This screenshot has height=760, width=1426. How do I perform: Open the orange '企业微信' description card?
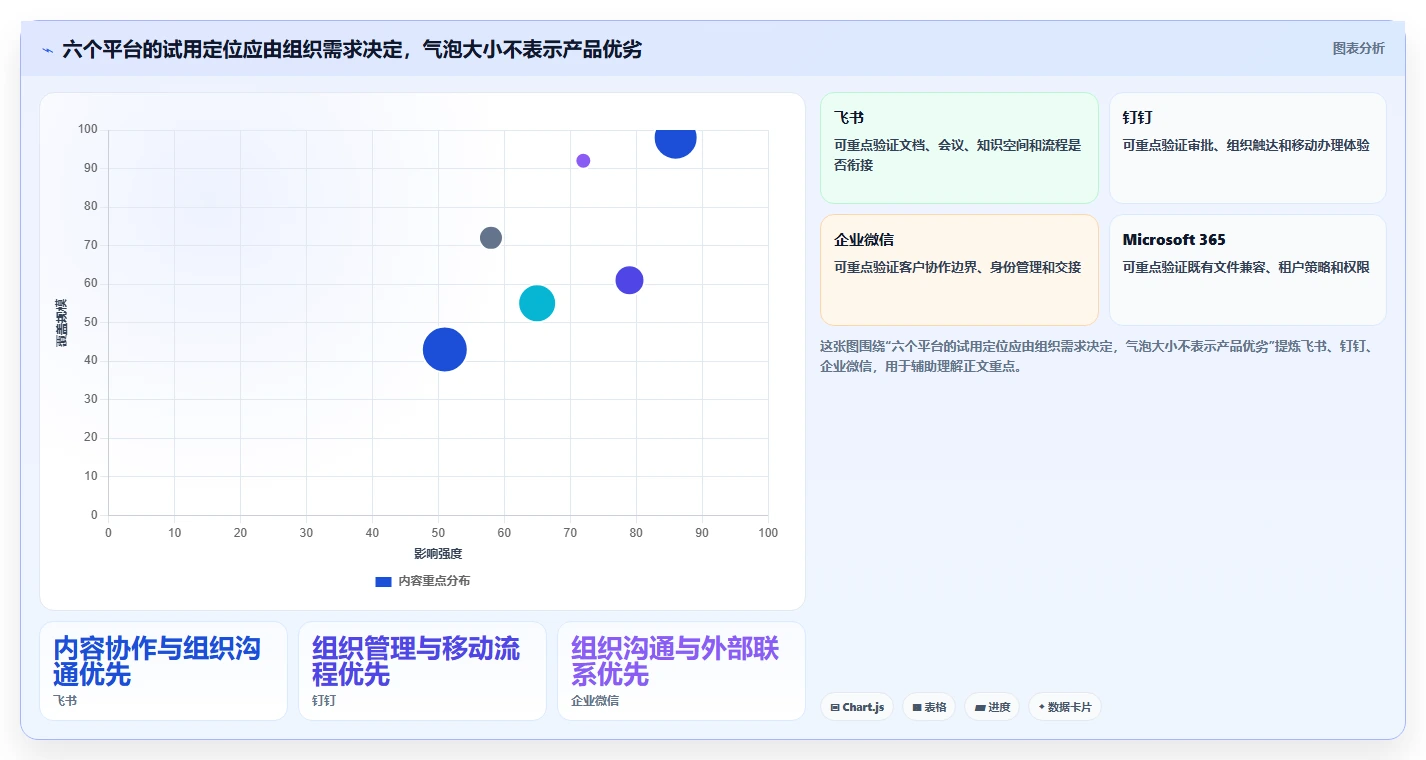click(x=959, y=270)
